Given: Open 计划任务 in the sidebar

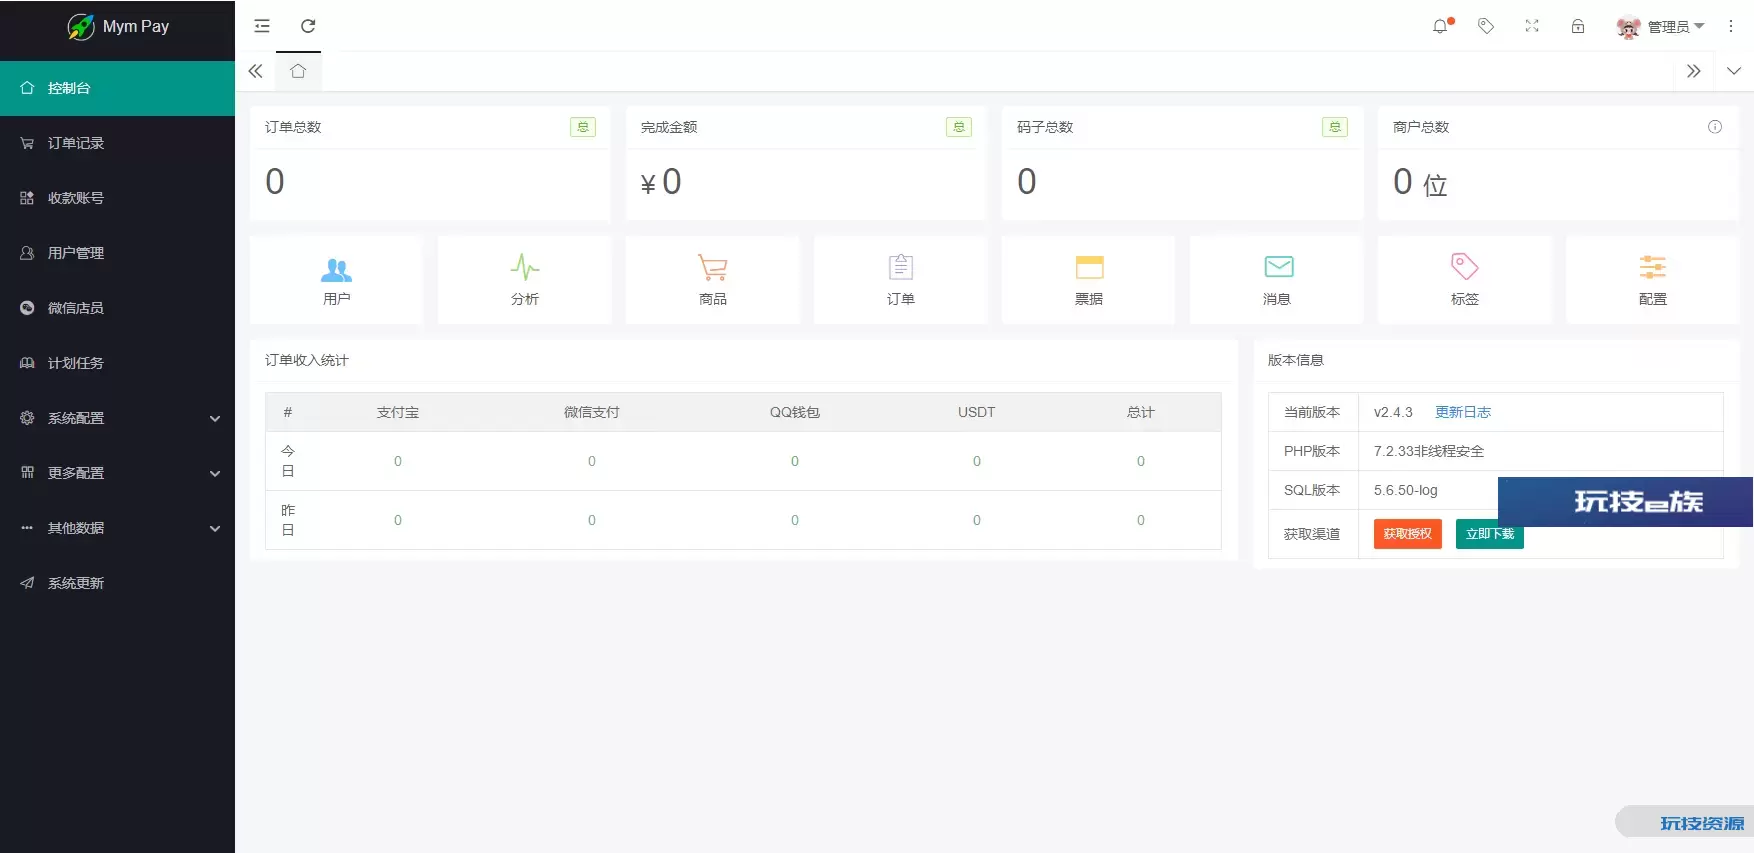Looking at the screenshot, I should (x=117, y=363).
